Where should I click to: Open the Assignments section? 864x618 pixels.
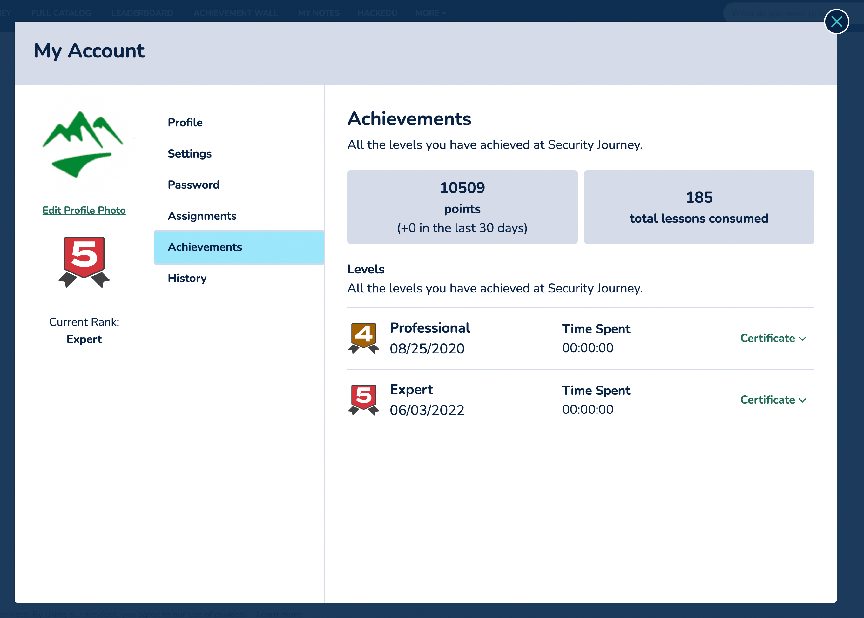202,216
